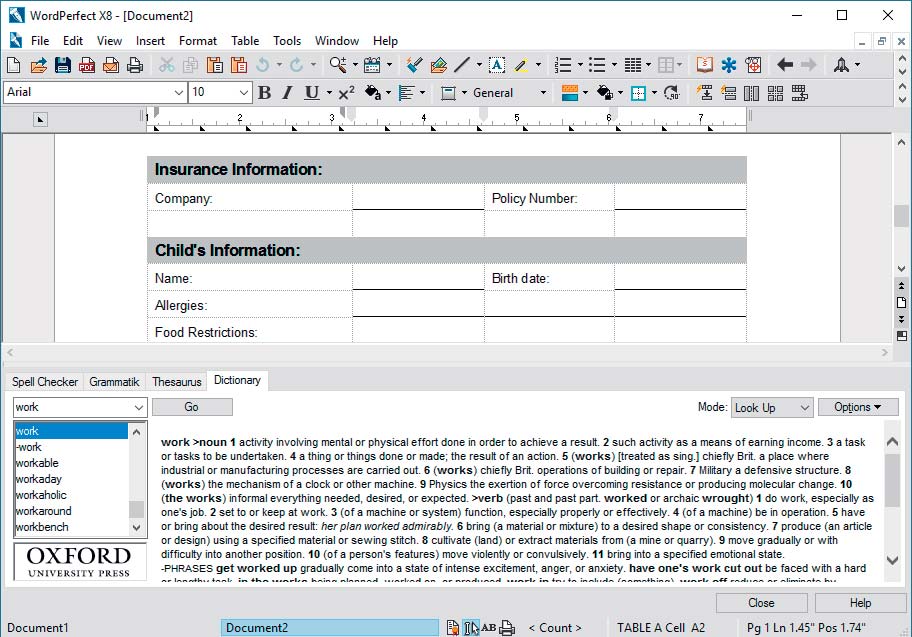This screenshot has width=912, height=637.
Task: Open the dictionary word combo box arrow
Action: (x=138, y=407)
